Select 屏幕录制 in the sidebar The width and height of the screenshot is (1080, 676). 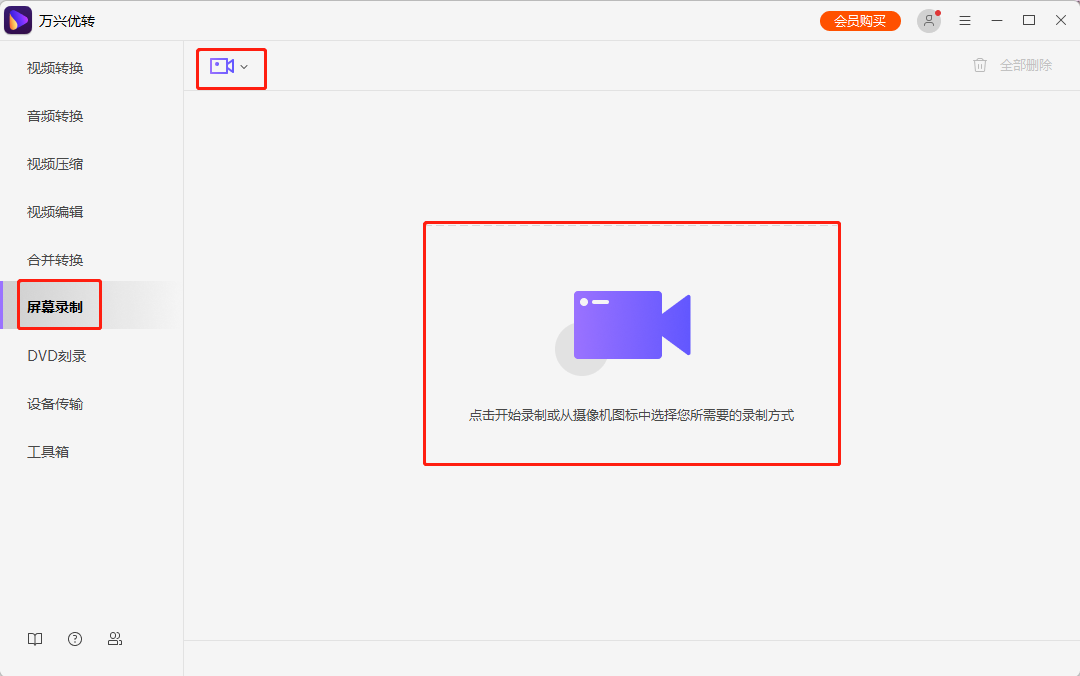pos(55,307)
